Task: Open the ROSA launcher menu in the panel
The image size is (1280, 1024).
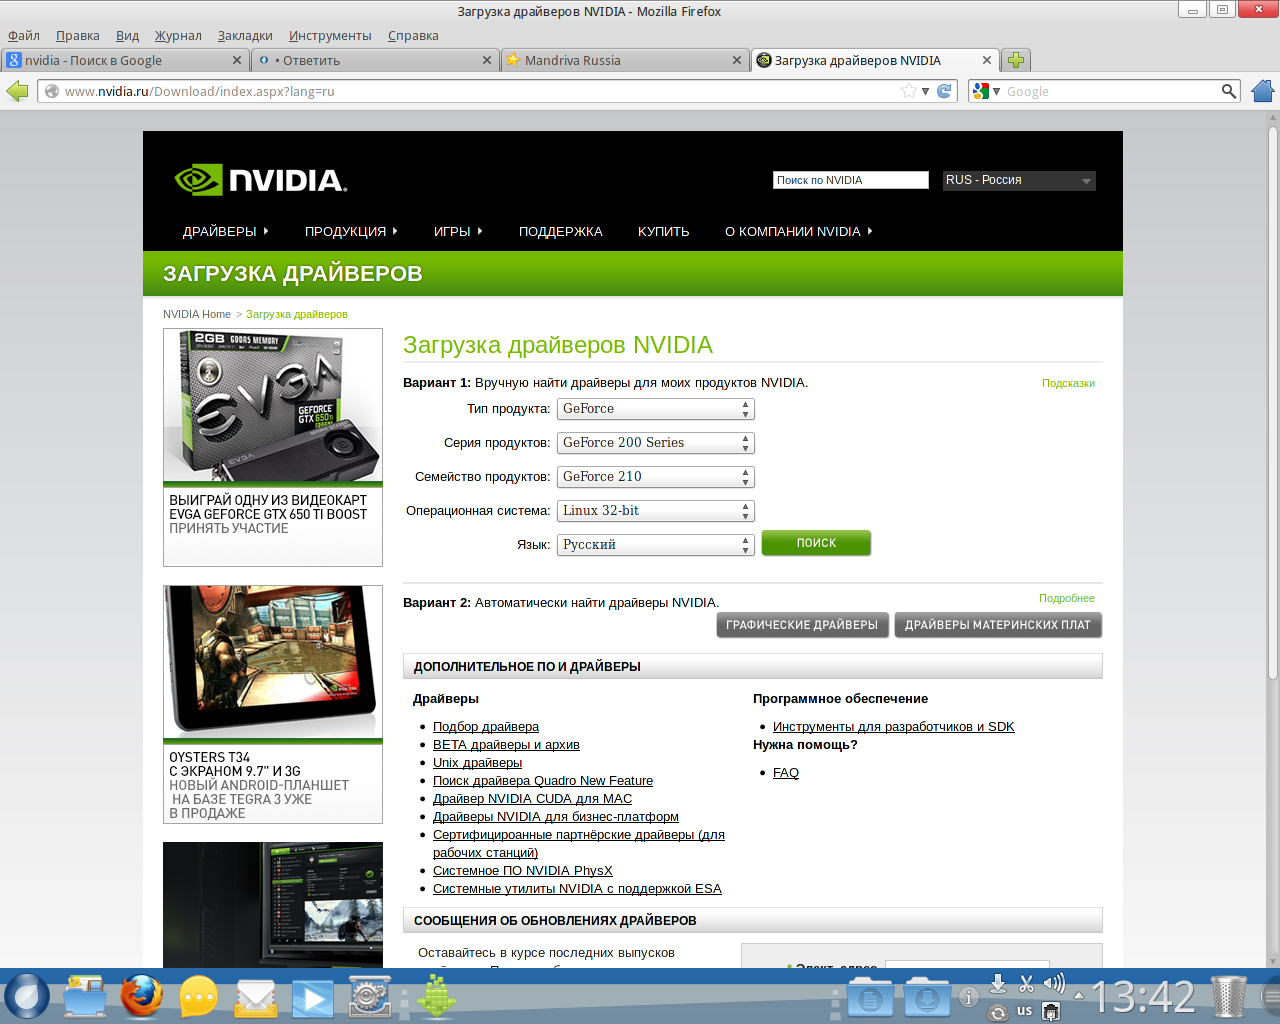Action: pos(27,997)
